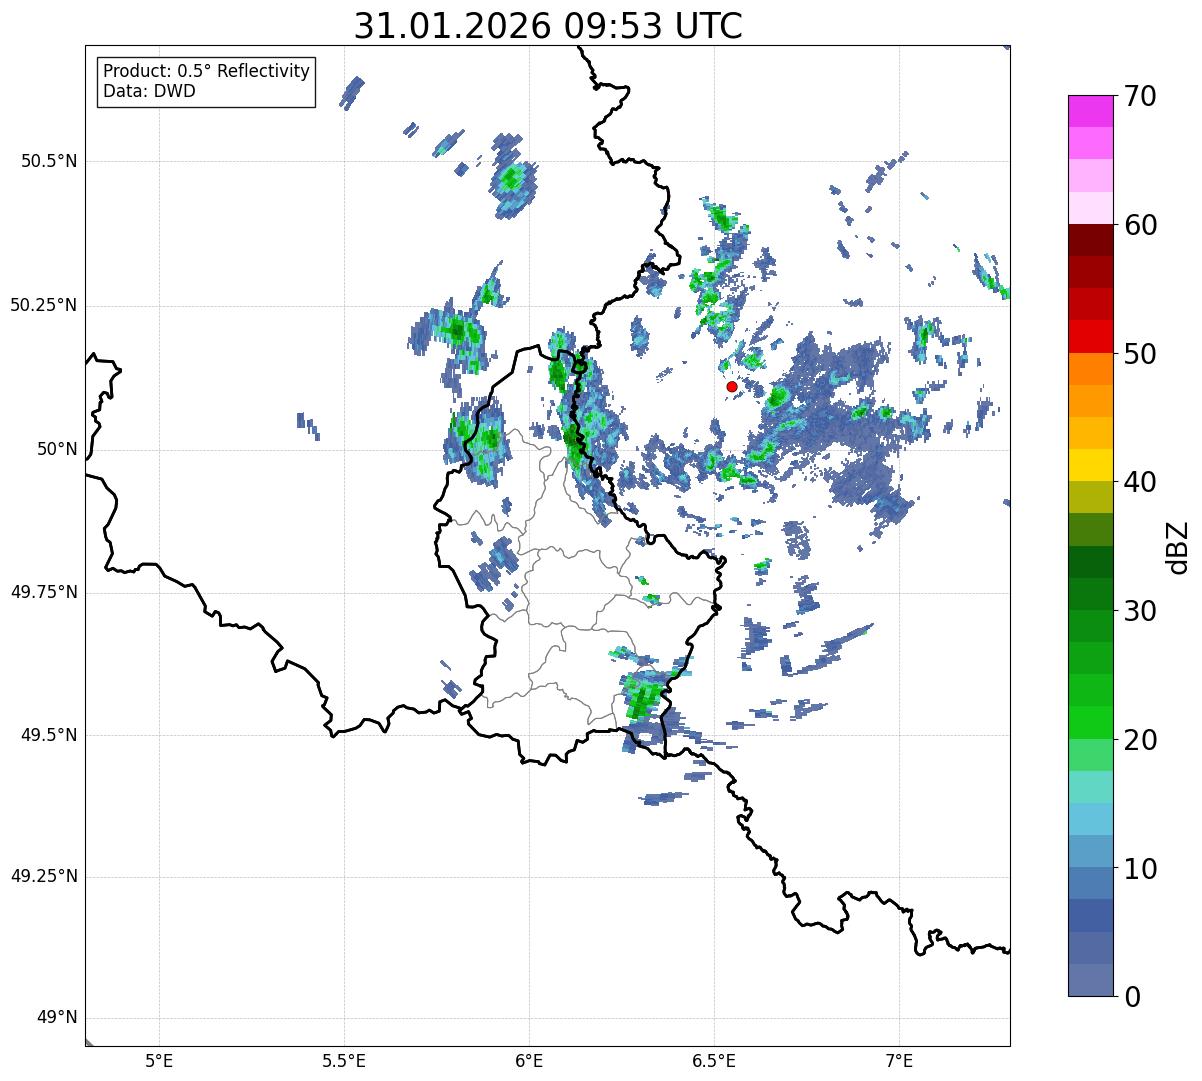Click the 20 tick on the colorbar

1140,740
